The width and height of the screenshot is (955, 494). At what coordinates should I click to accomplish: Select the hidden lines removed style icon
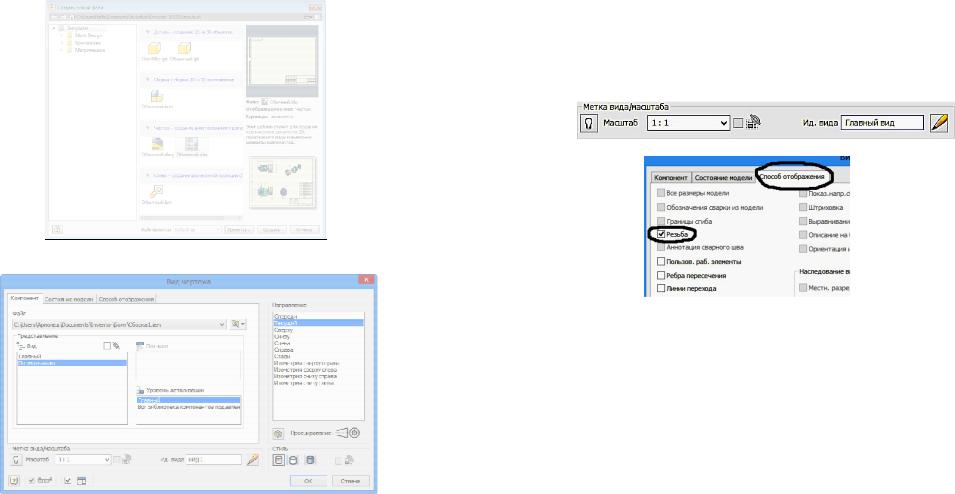(x=293, y=460)
